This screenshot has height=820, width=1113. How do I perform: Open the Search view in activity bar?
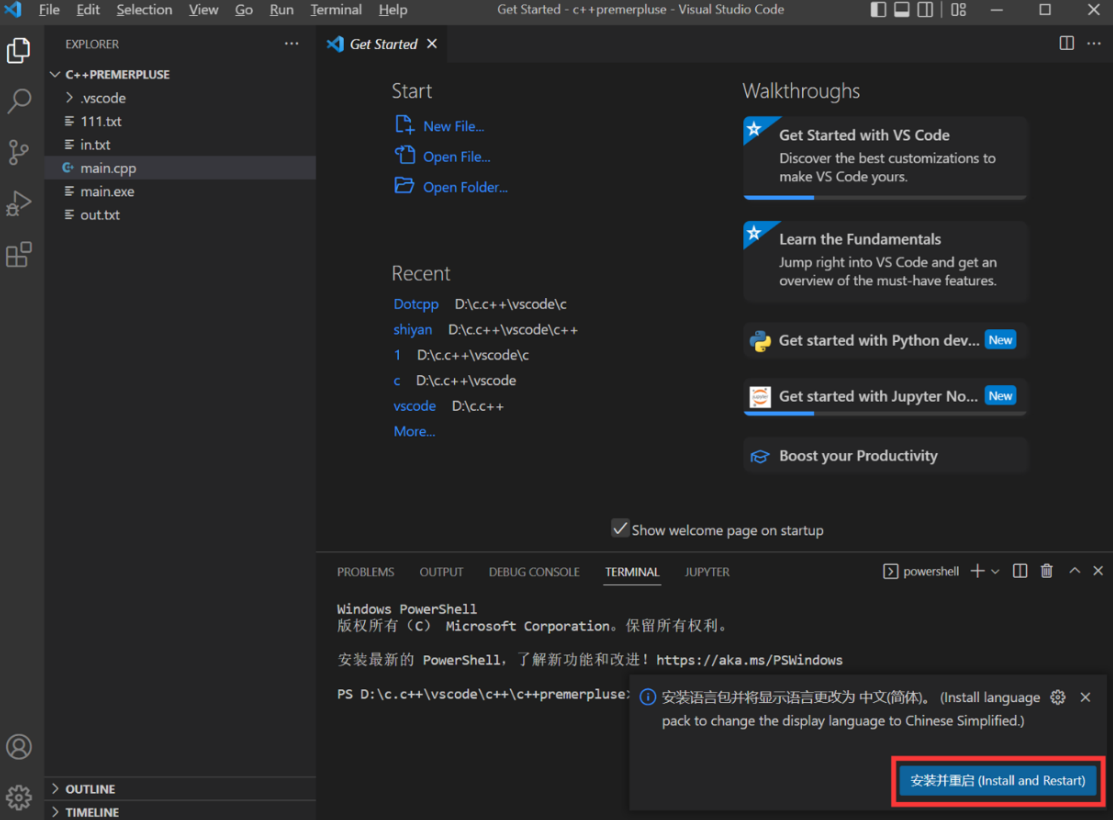(x=19, y=101)
